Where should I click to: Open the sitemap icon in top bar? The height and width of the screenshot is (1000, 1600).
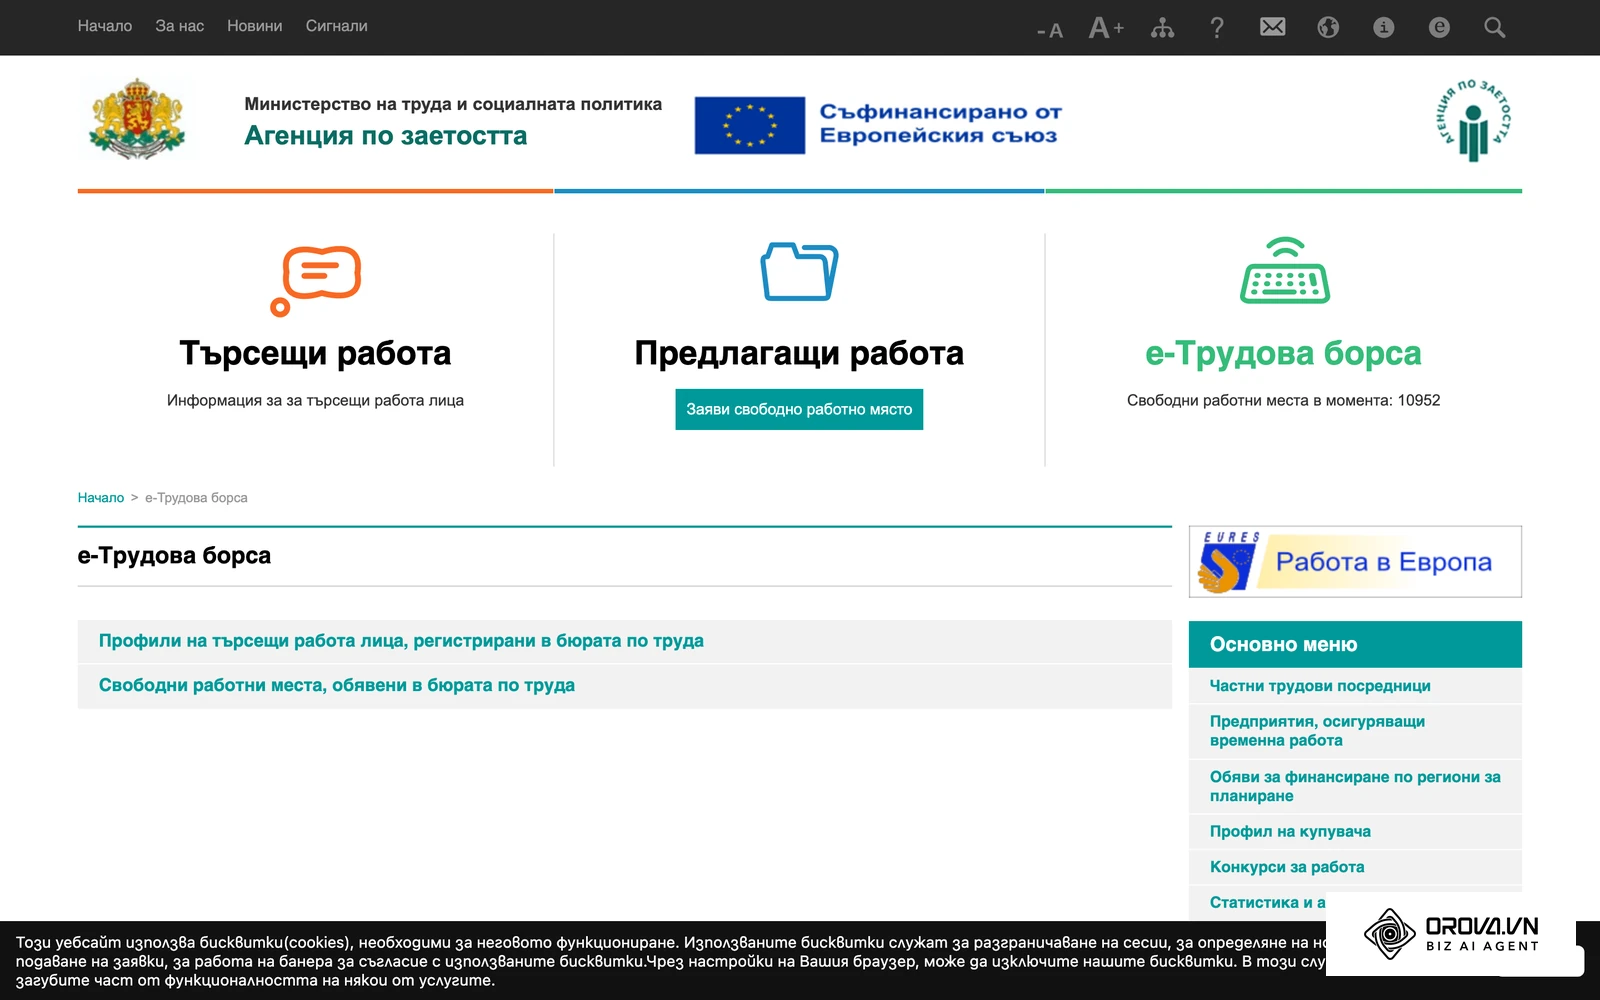1162,27
